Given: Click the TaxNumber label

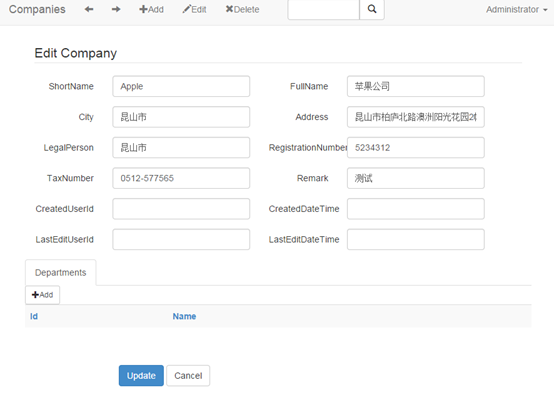Looking at the screenshot, I should coord(70,178).
